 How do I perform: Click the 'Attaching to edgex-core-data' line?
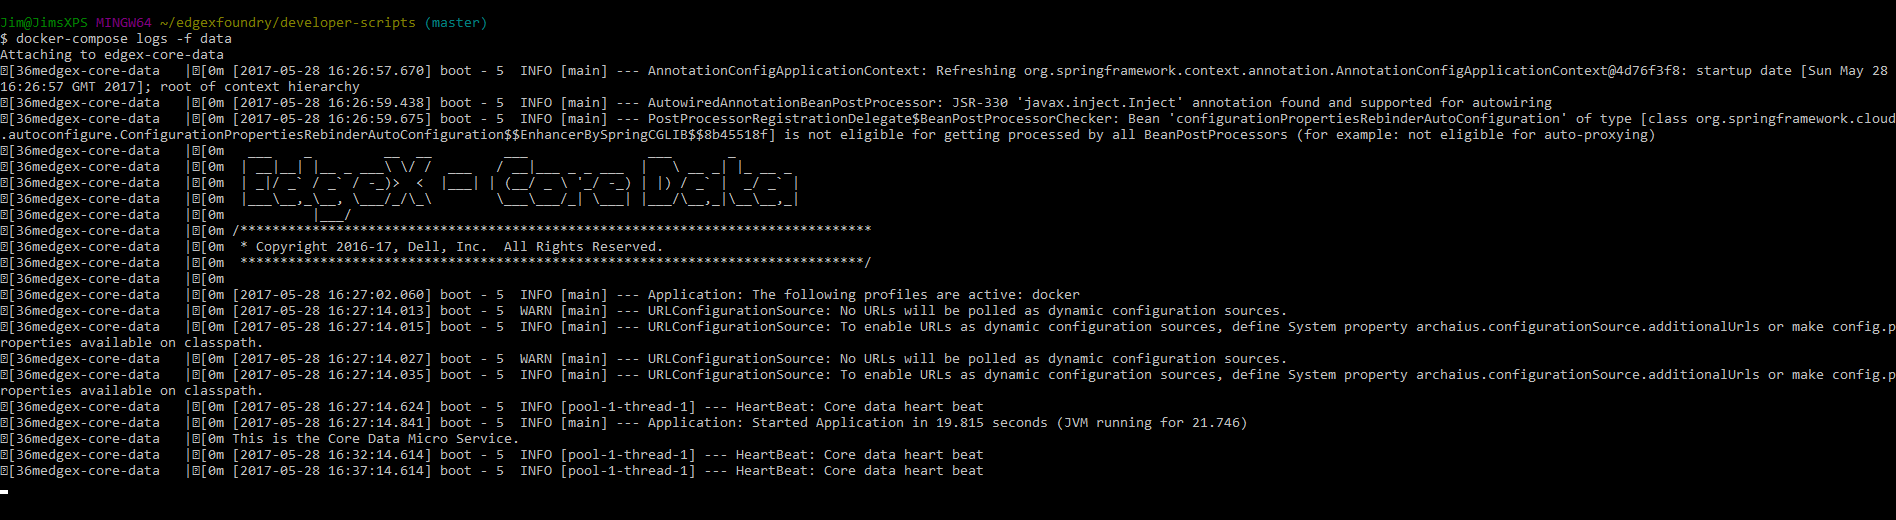click(112, 55)
